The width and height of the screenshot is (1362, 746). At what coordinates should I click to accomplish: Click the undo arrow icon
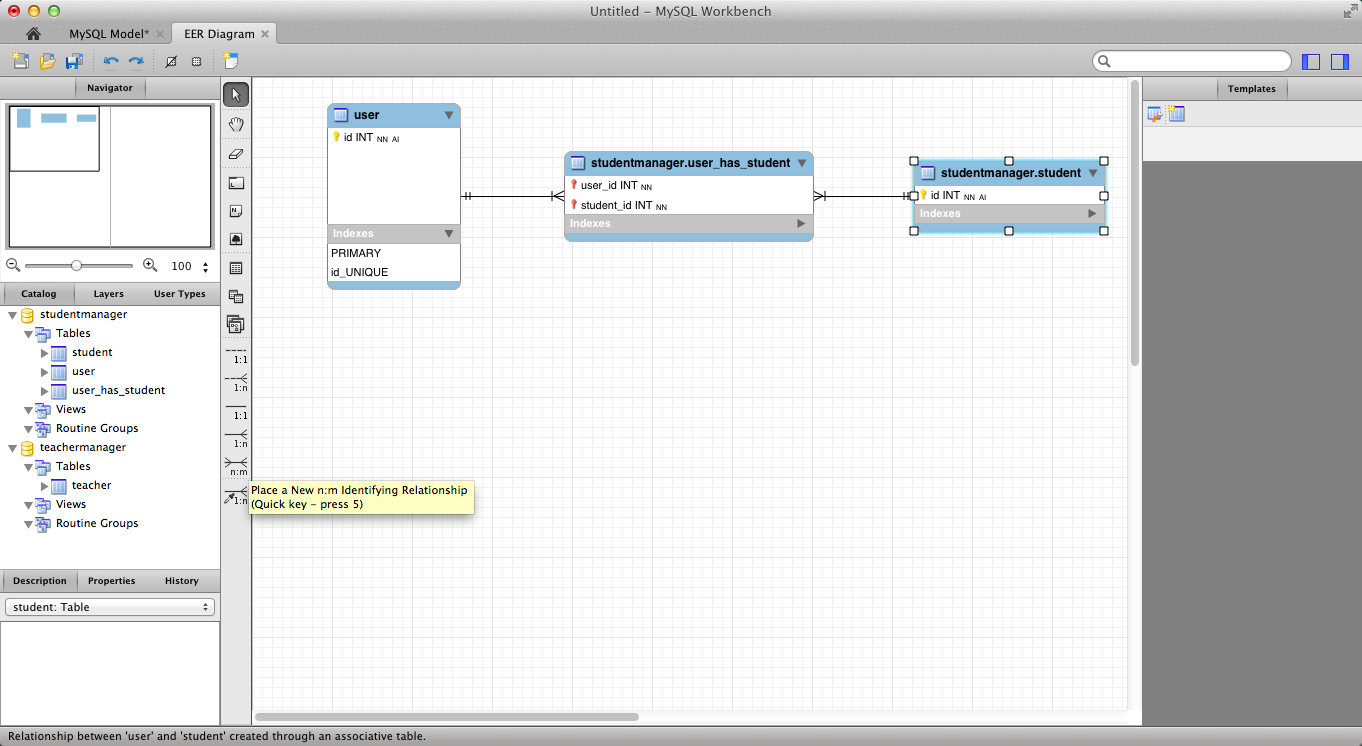111,61
